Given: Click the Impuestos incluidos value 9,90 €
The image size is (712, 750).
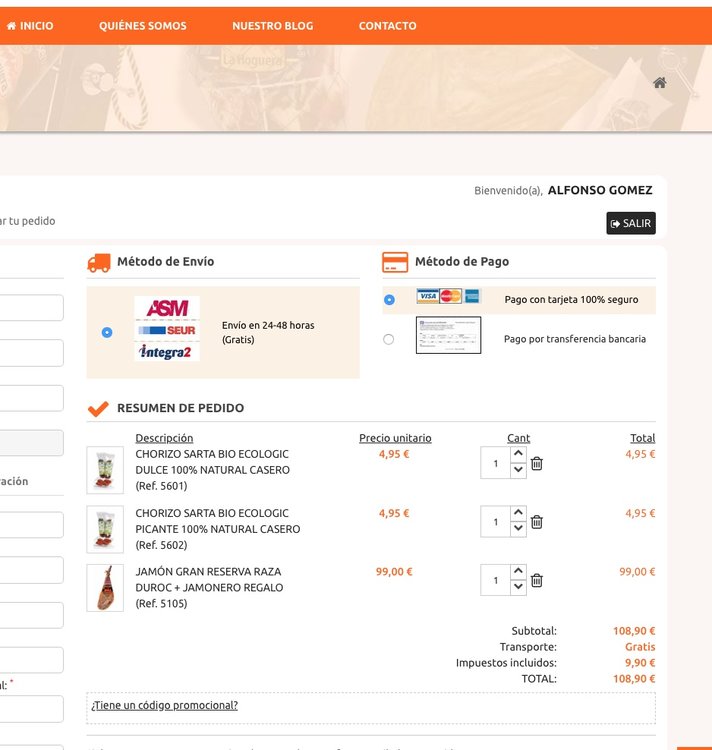Looking at the screenshot, I should click(640, 663).
